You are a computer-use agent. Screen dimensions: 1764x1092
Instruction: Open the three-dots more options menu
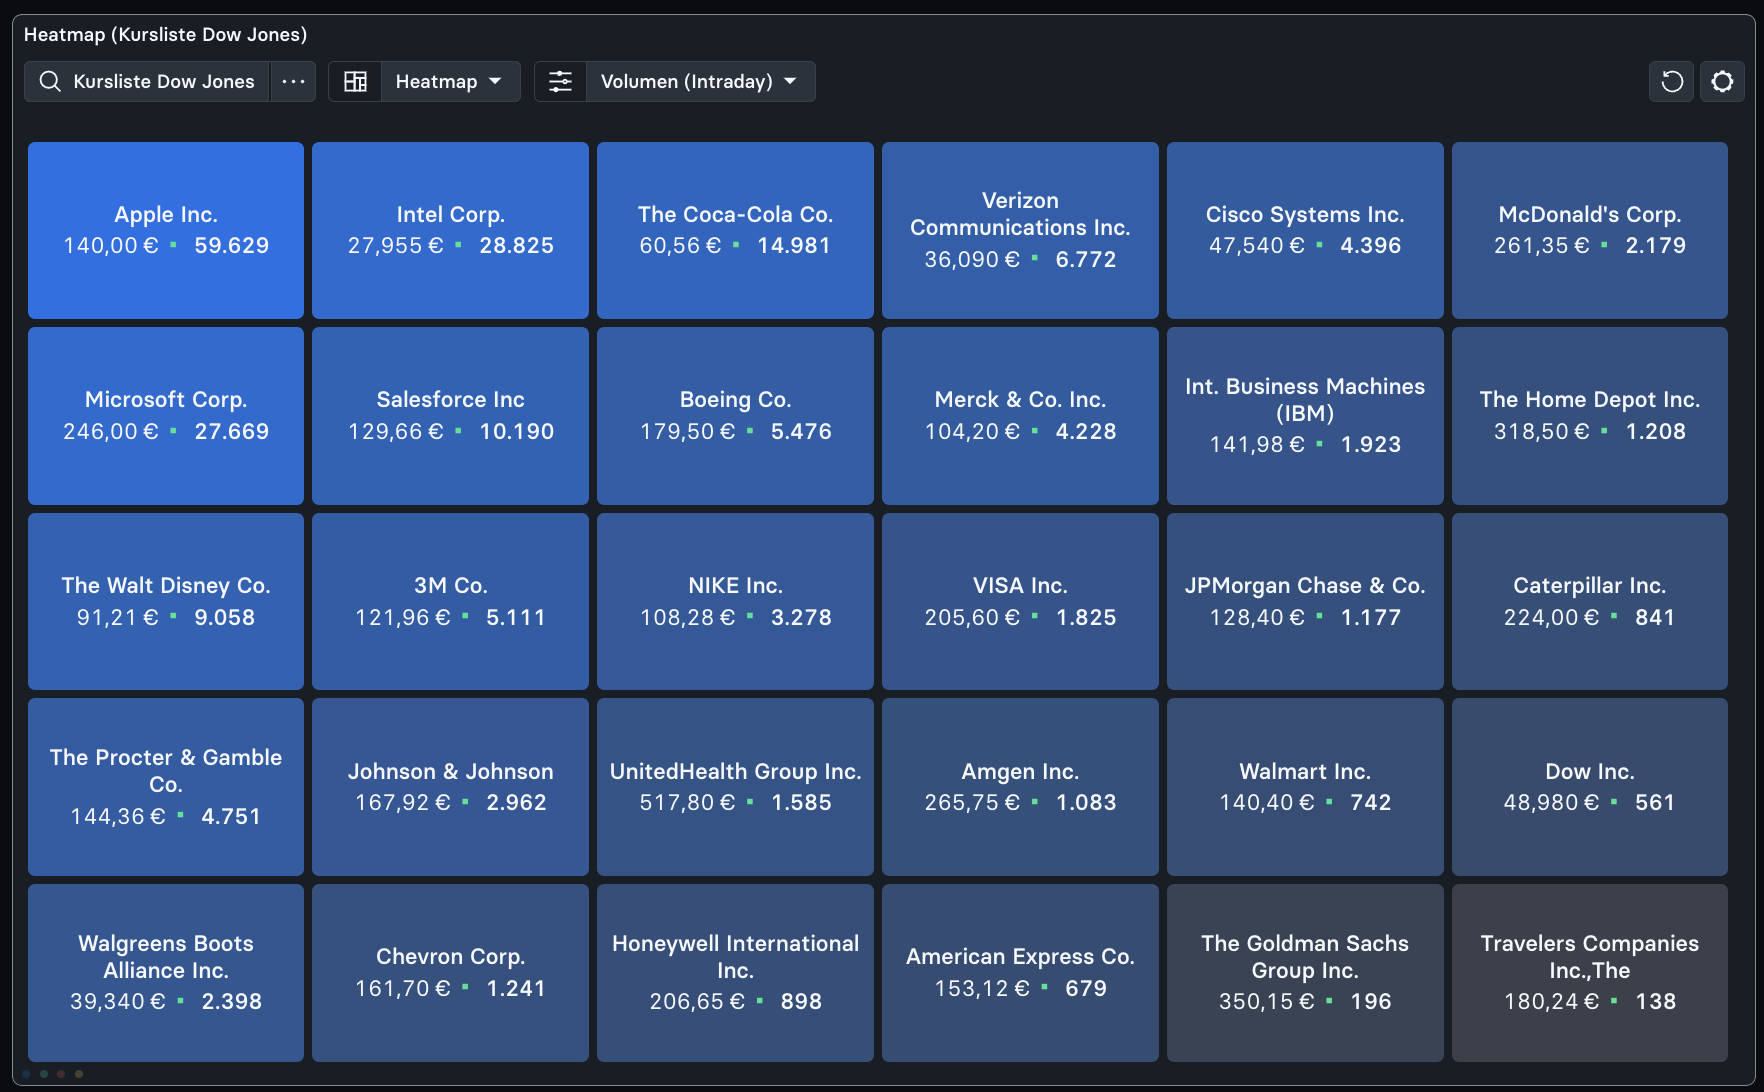(293, 81)
